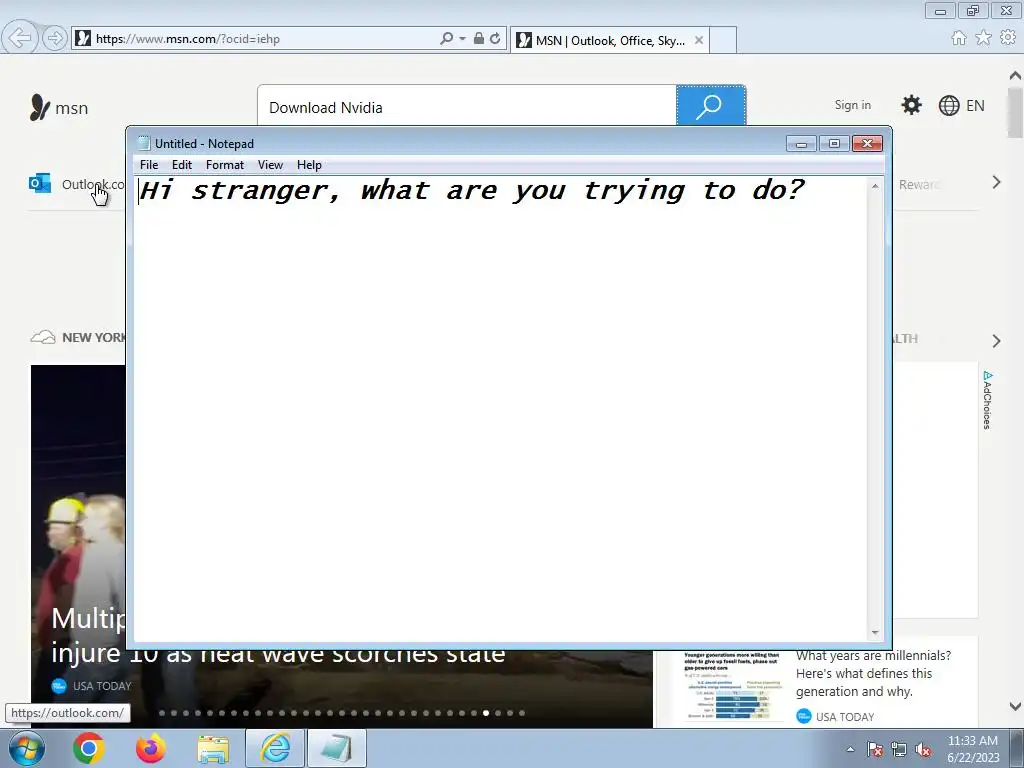Image resolution: width=1024 pixels, height=768 pixels.
Task: Click the network tray icon
Action: 899,749
